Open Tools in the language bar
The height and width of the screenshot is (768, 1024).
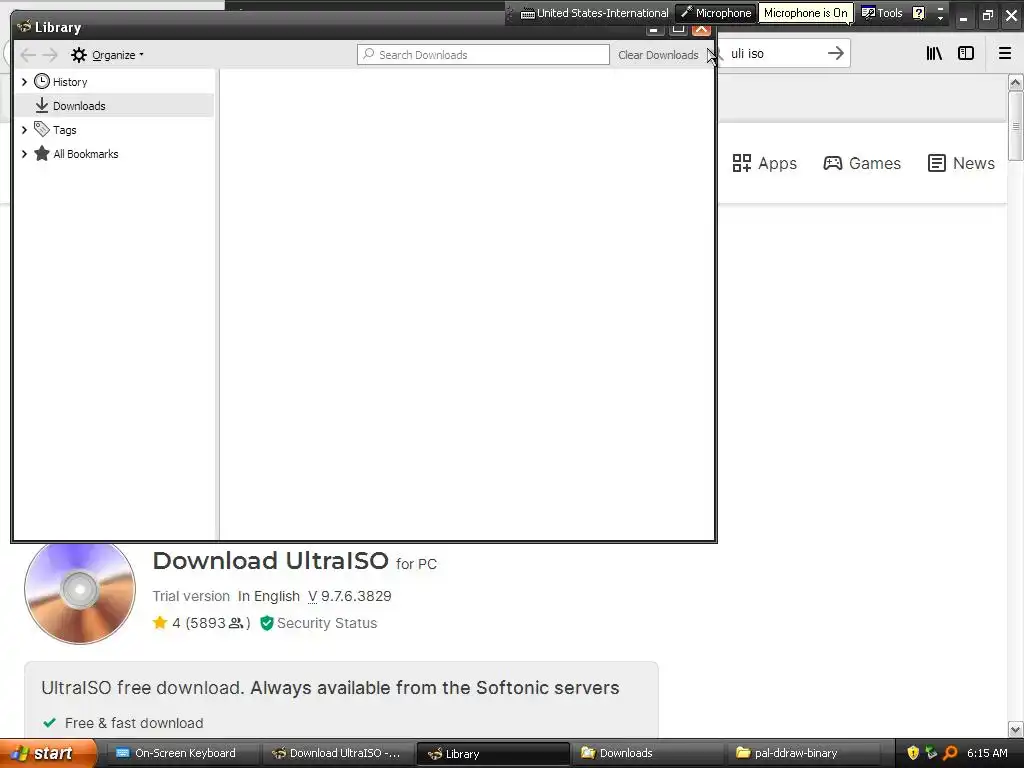point(882,13)
